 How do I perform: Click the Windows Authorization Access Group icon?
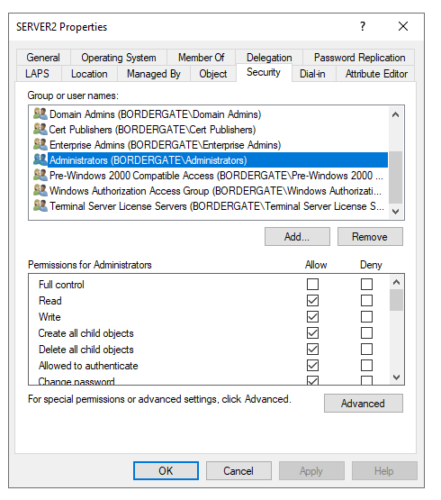(40, 191)
